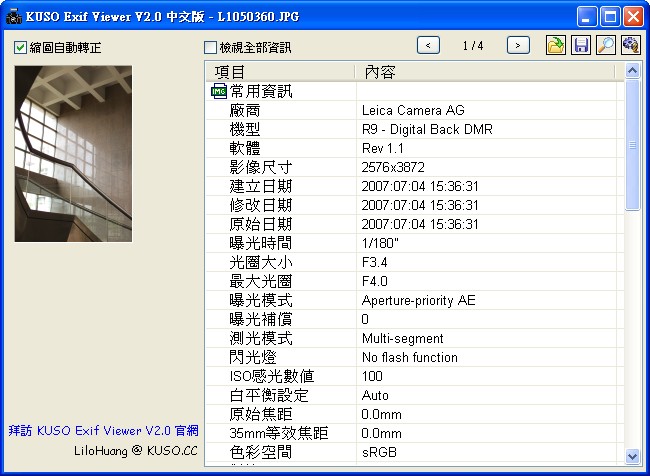Save Exif info with the floppy disk icon

pos(581,45)
